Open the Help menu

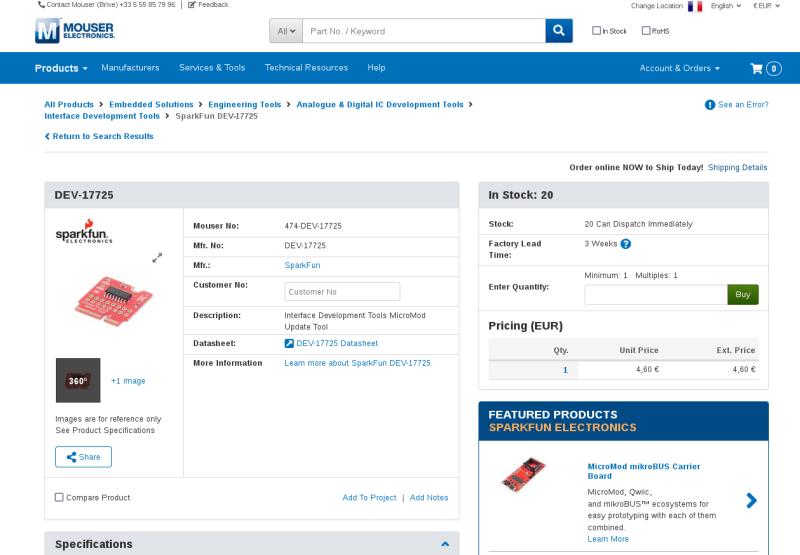coord(376,68)
